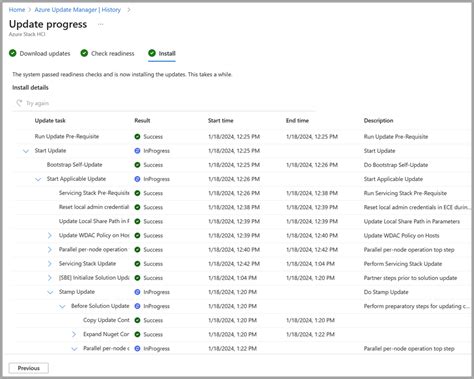
Task: Collapse the Start Applicable Update row
Action: 38,179
